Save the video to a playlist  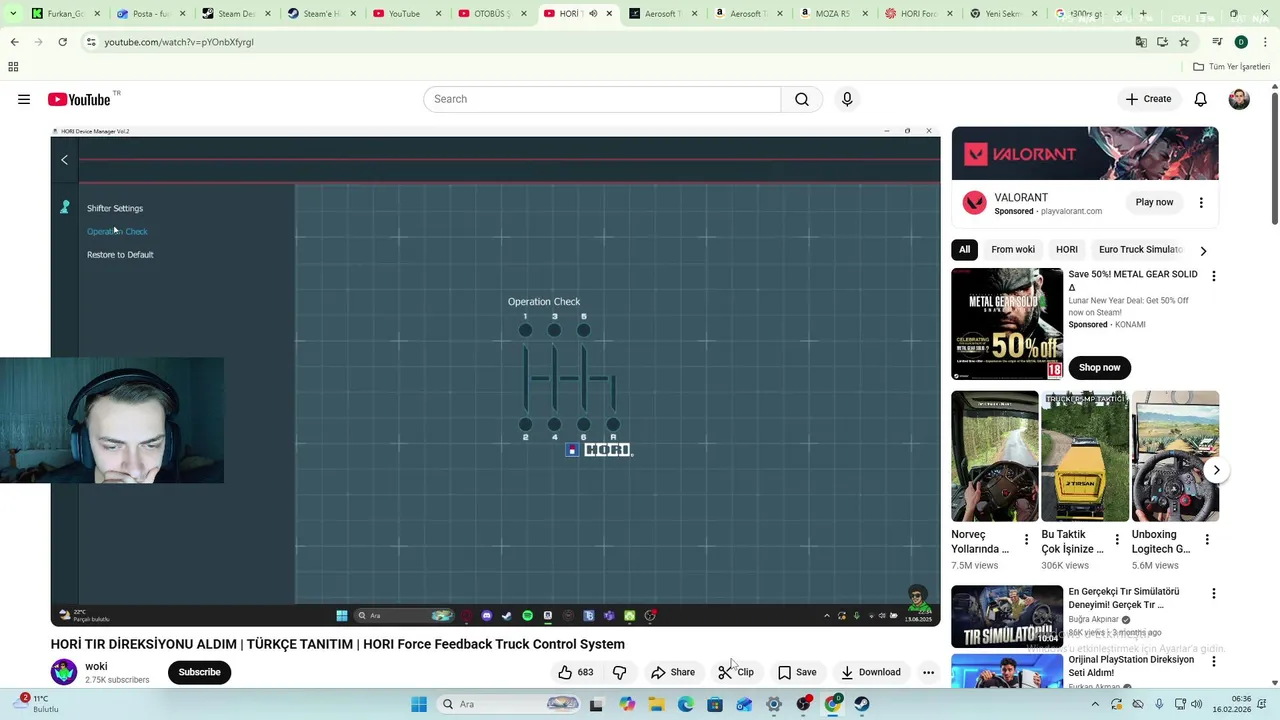797,672
